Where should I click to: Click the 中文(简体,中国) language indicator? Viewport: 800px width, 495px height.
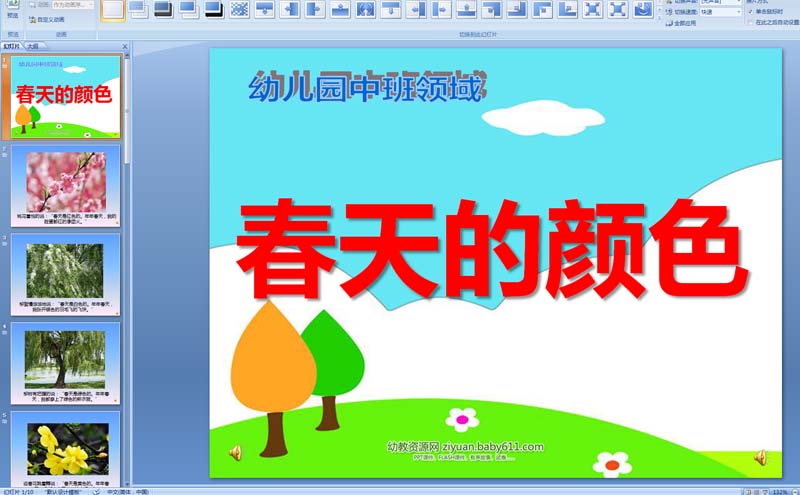click(x=128, y=492)
